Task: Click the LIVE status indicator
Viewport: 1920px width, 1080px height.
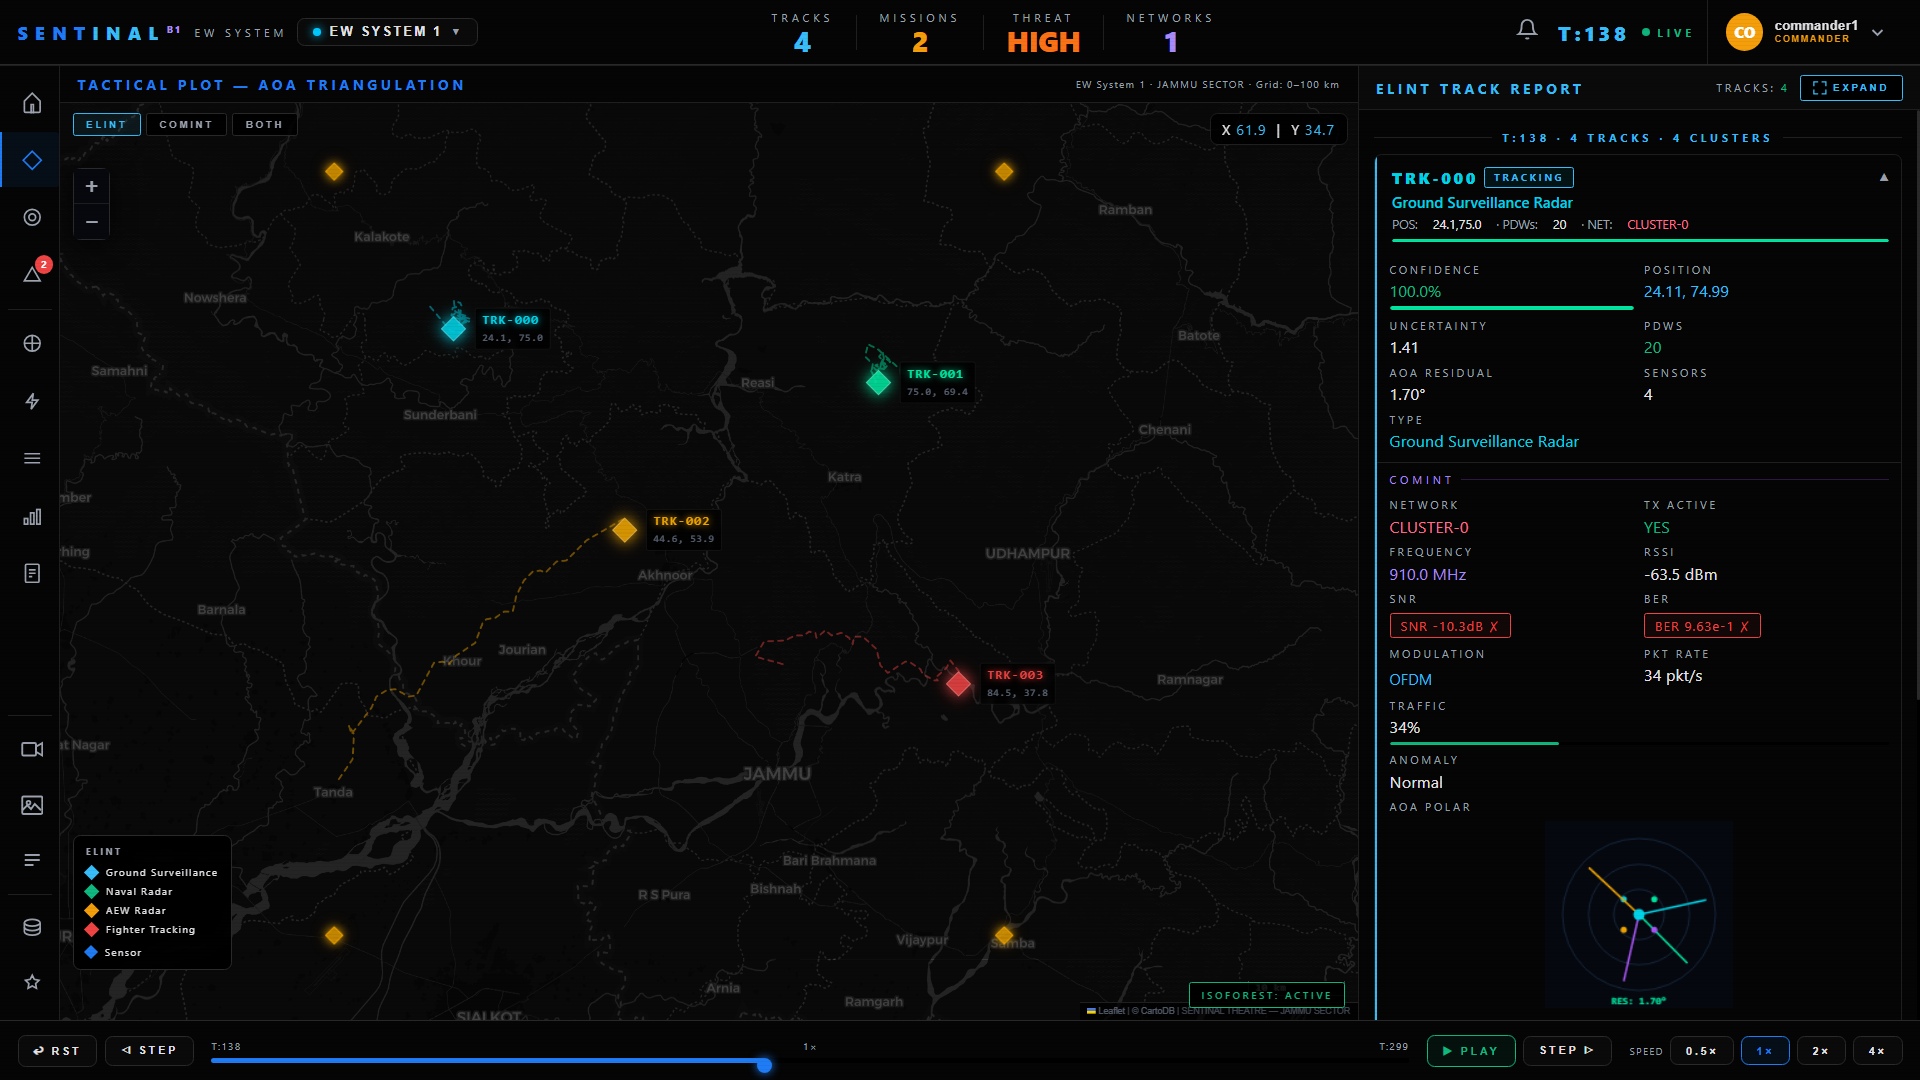Action: 1667,33
